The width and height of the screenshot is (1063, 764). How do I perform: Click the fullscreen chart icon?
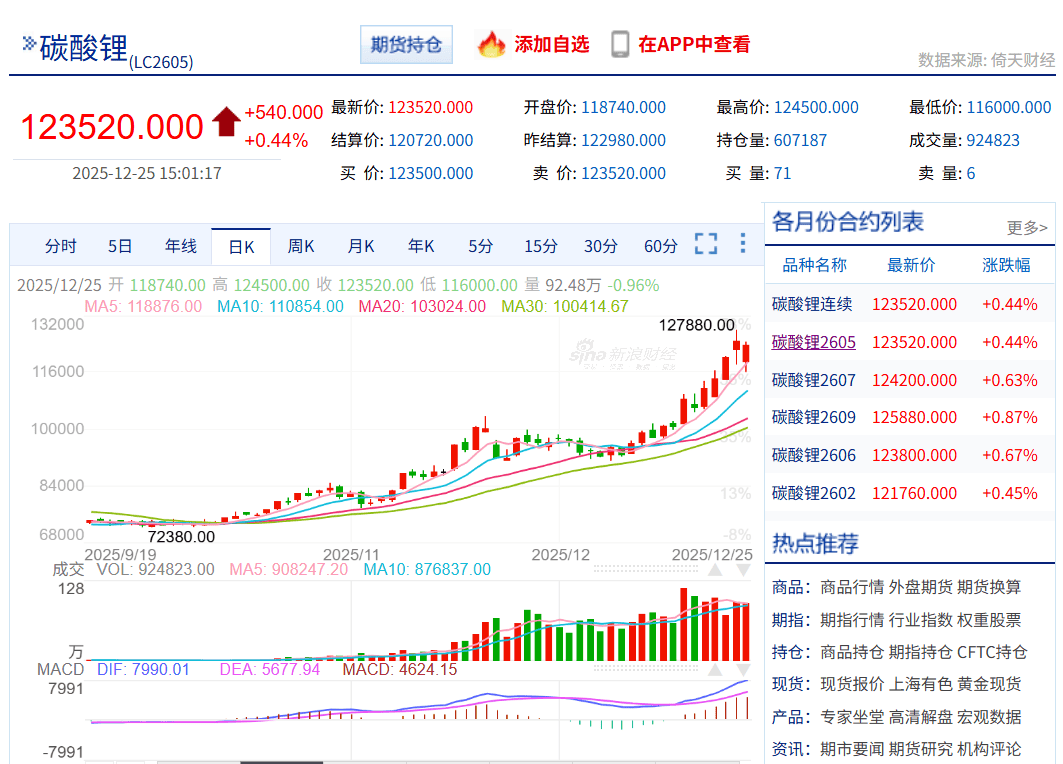(706, 244)
